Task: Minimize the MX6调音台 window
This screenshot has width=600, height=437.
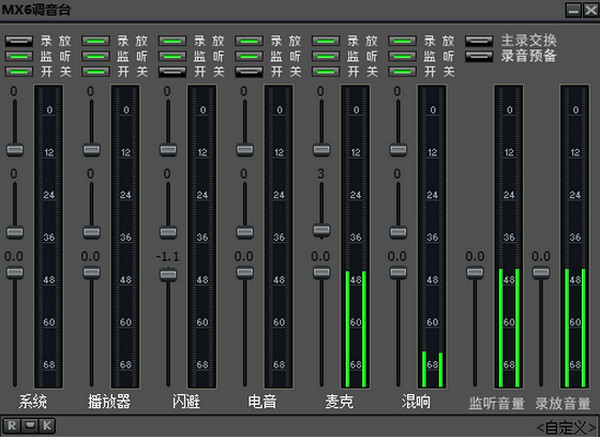Action: [x=573, y=10]
